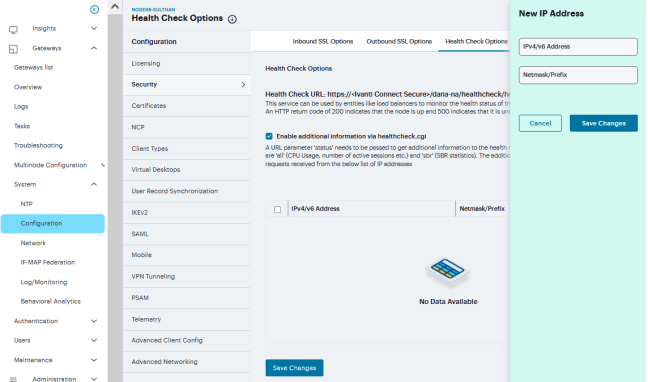
Task: Click the Administration icon in the sidebar
Action: pos(13,379)
